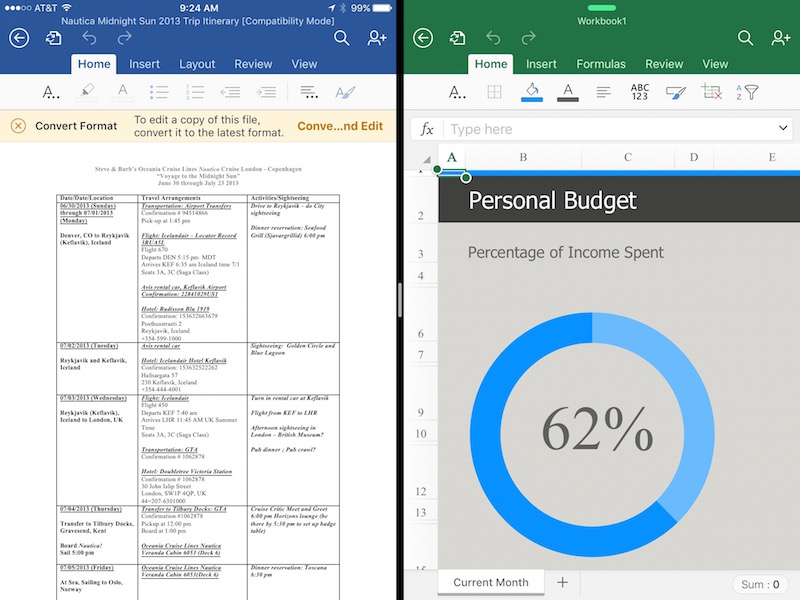Select all cells using the corner triangle
The height and width of the screenshot is (600, 800).
click(426, 158)
